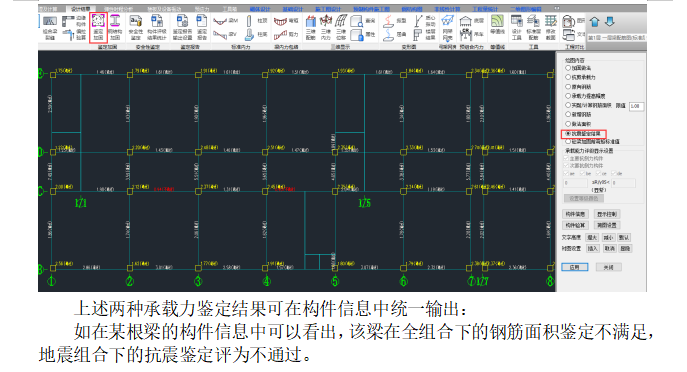This screenshot has height=372, width=687.
Task: Switch to the 设计结果 ribbon tab
Action: click(80, 9)
